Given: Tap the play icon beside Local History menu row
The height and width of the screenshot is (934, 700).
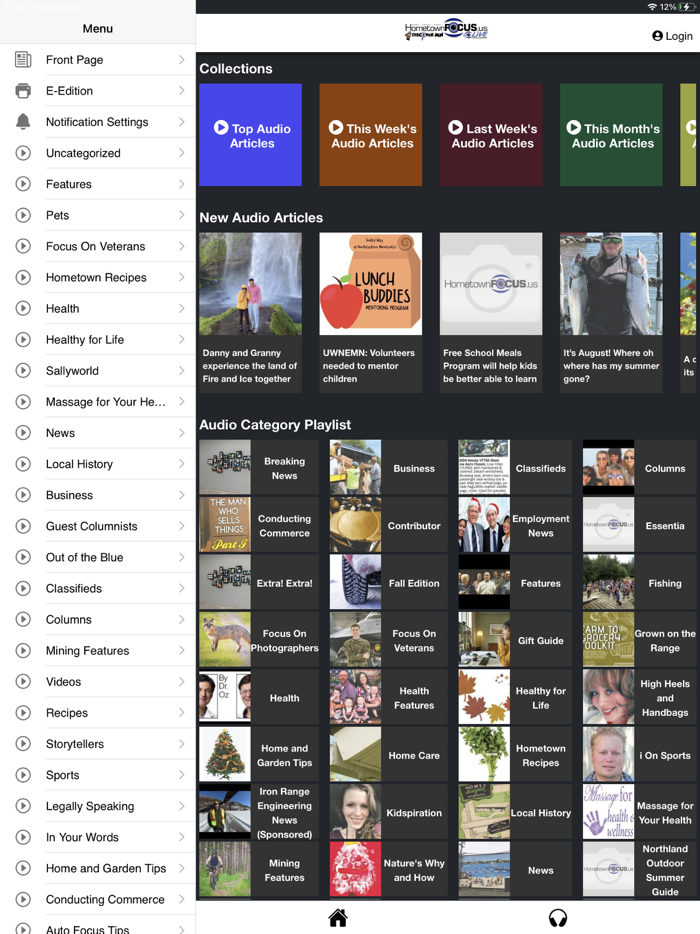Looking at the screenshot, I should tap(23, 464).
